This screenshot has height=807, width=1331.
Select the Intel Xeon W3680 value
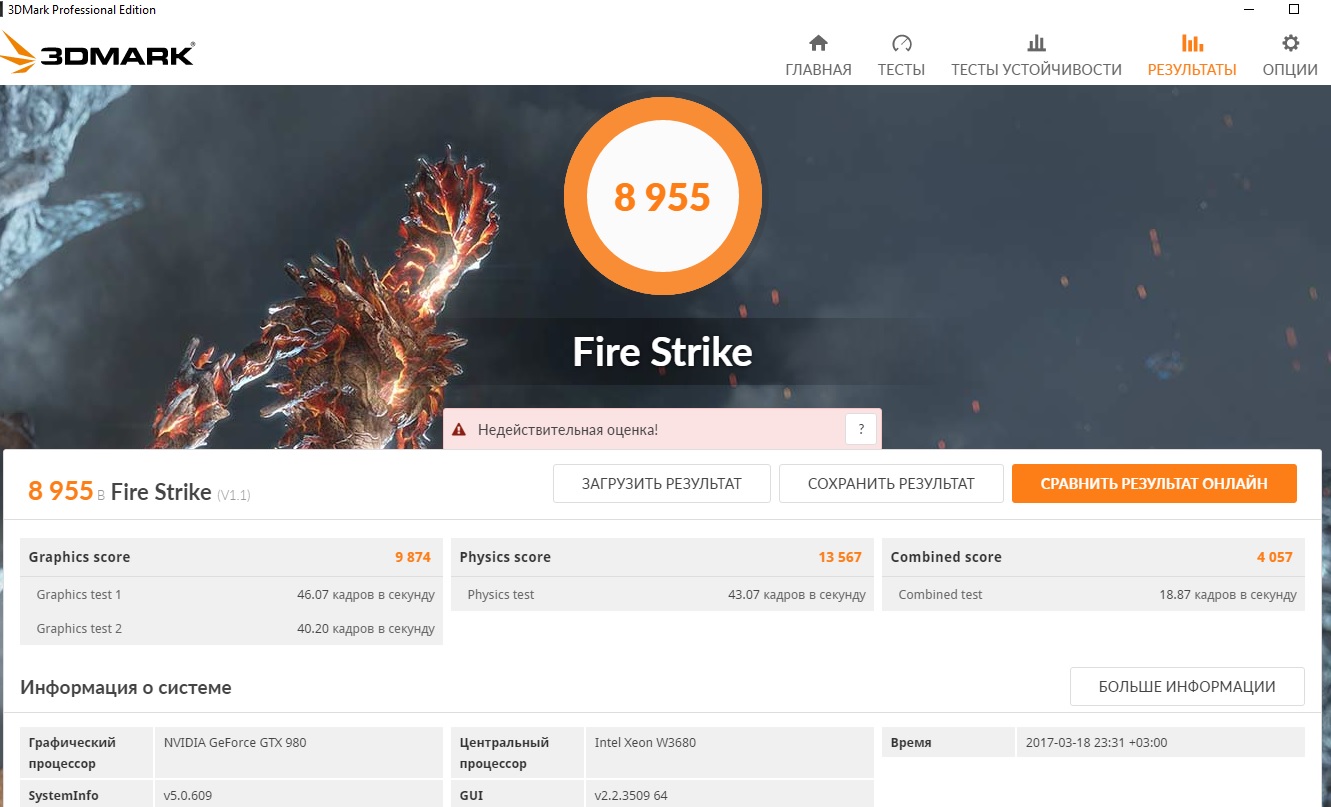[645, 743]
